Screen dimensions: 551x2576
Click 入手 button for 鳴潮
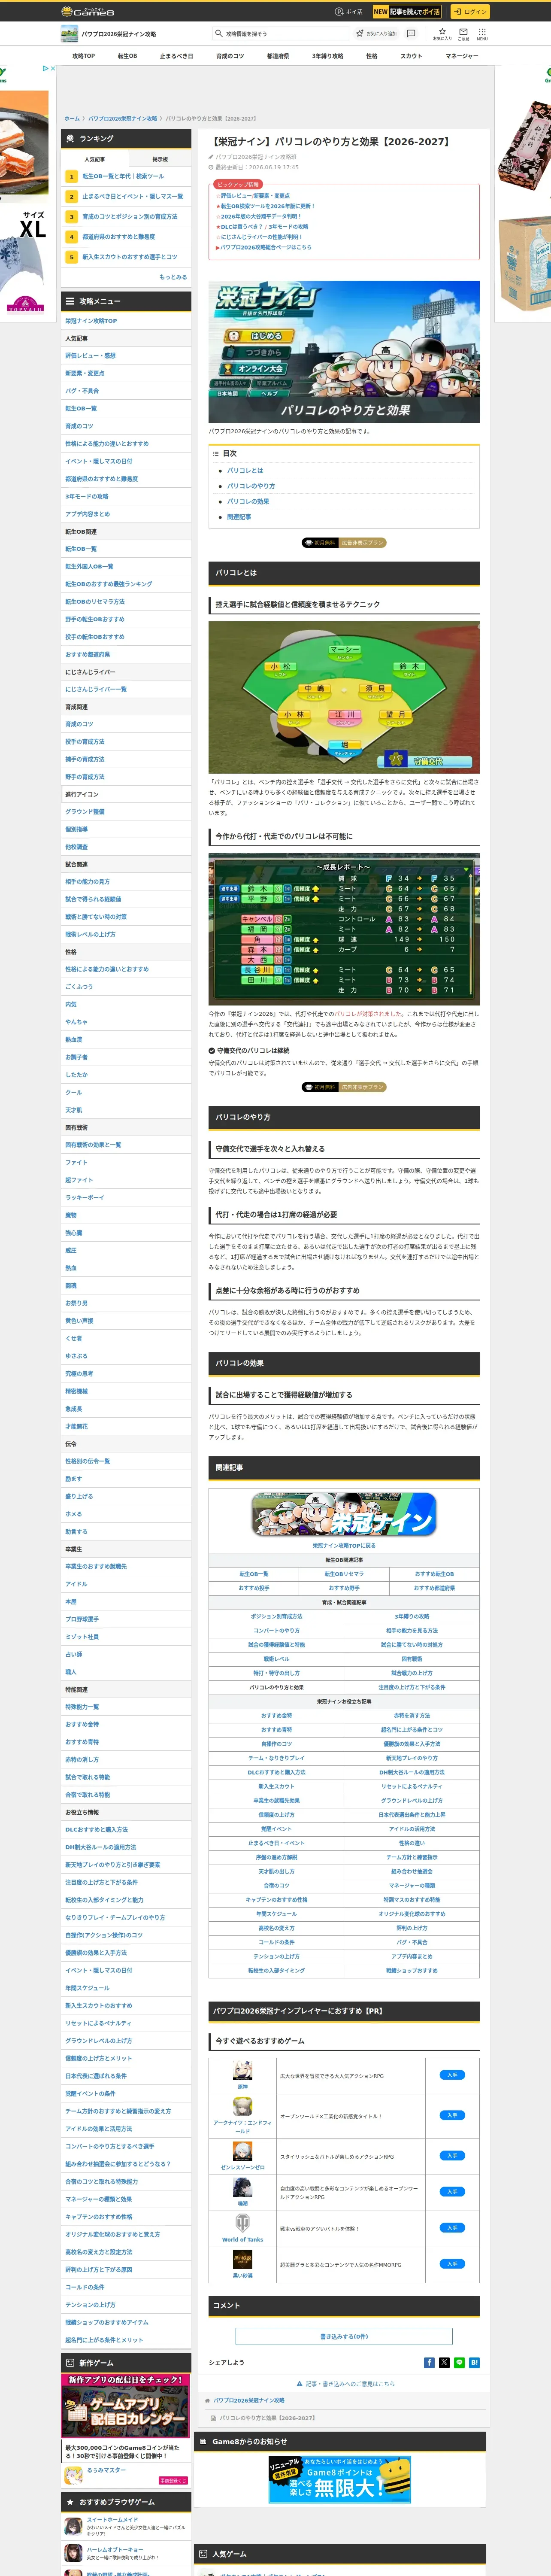click(x=452, y=2192)
